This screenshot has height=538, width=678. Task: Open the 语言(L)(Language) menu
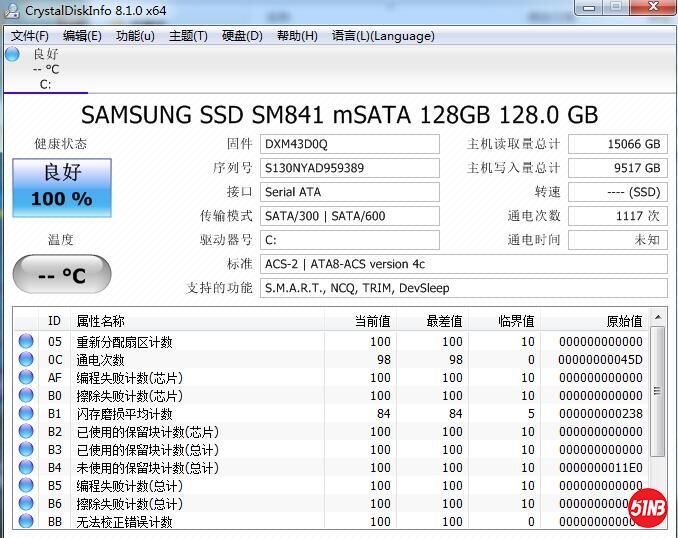(x=383, y=36)
